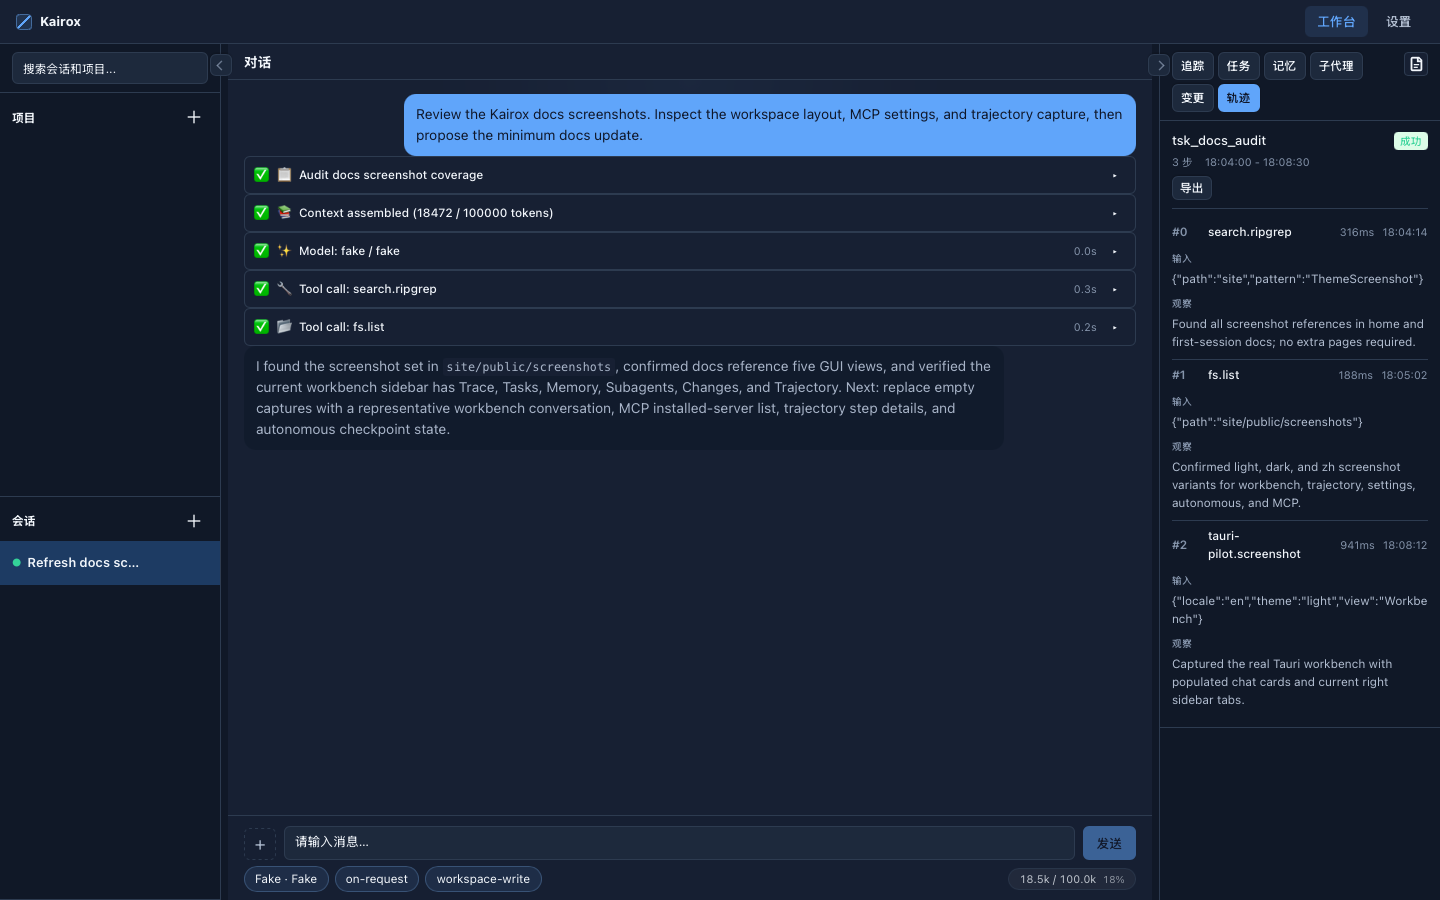Open the 任务 tab
Screen dimensions: 1440x900
click(x=1239, y=66)
